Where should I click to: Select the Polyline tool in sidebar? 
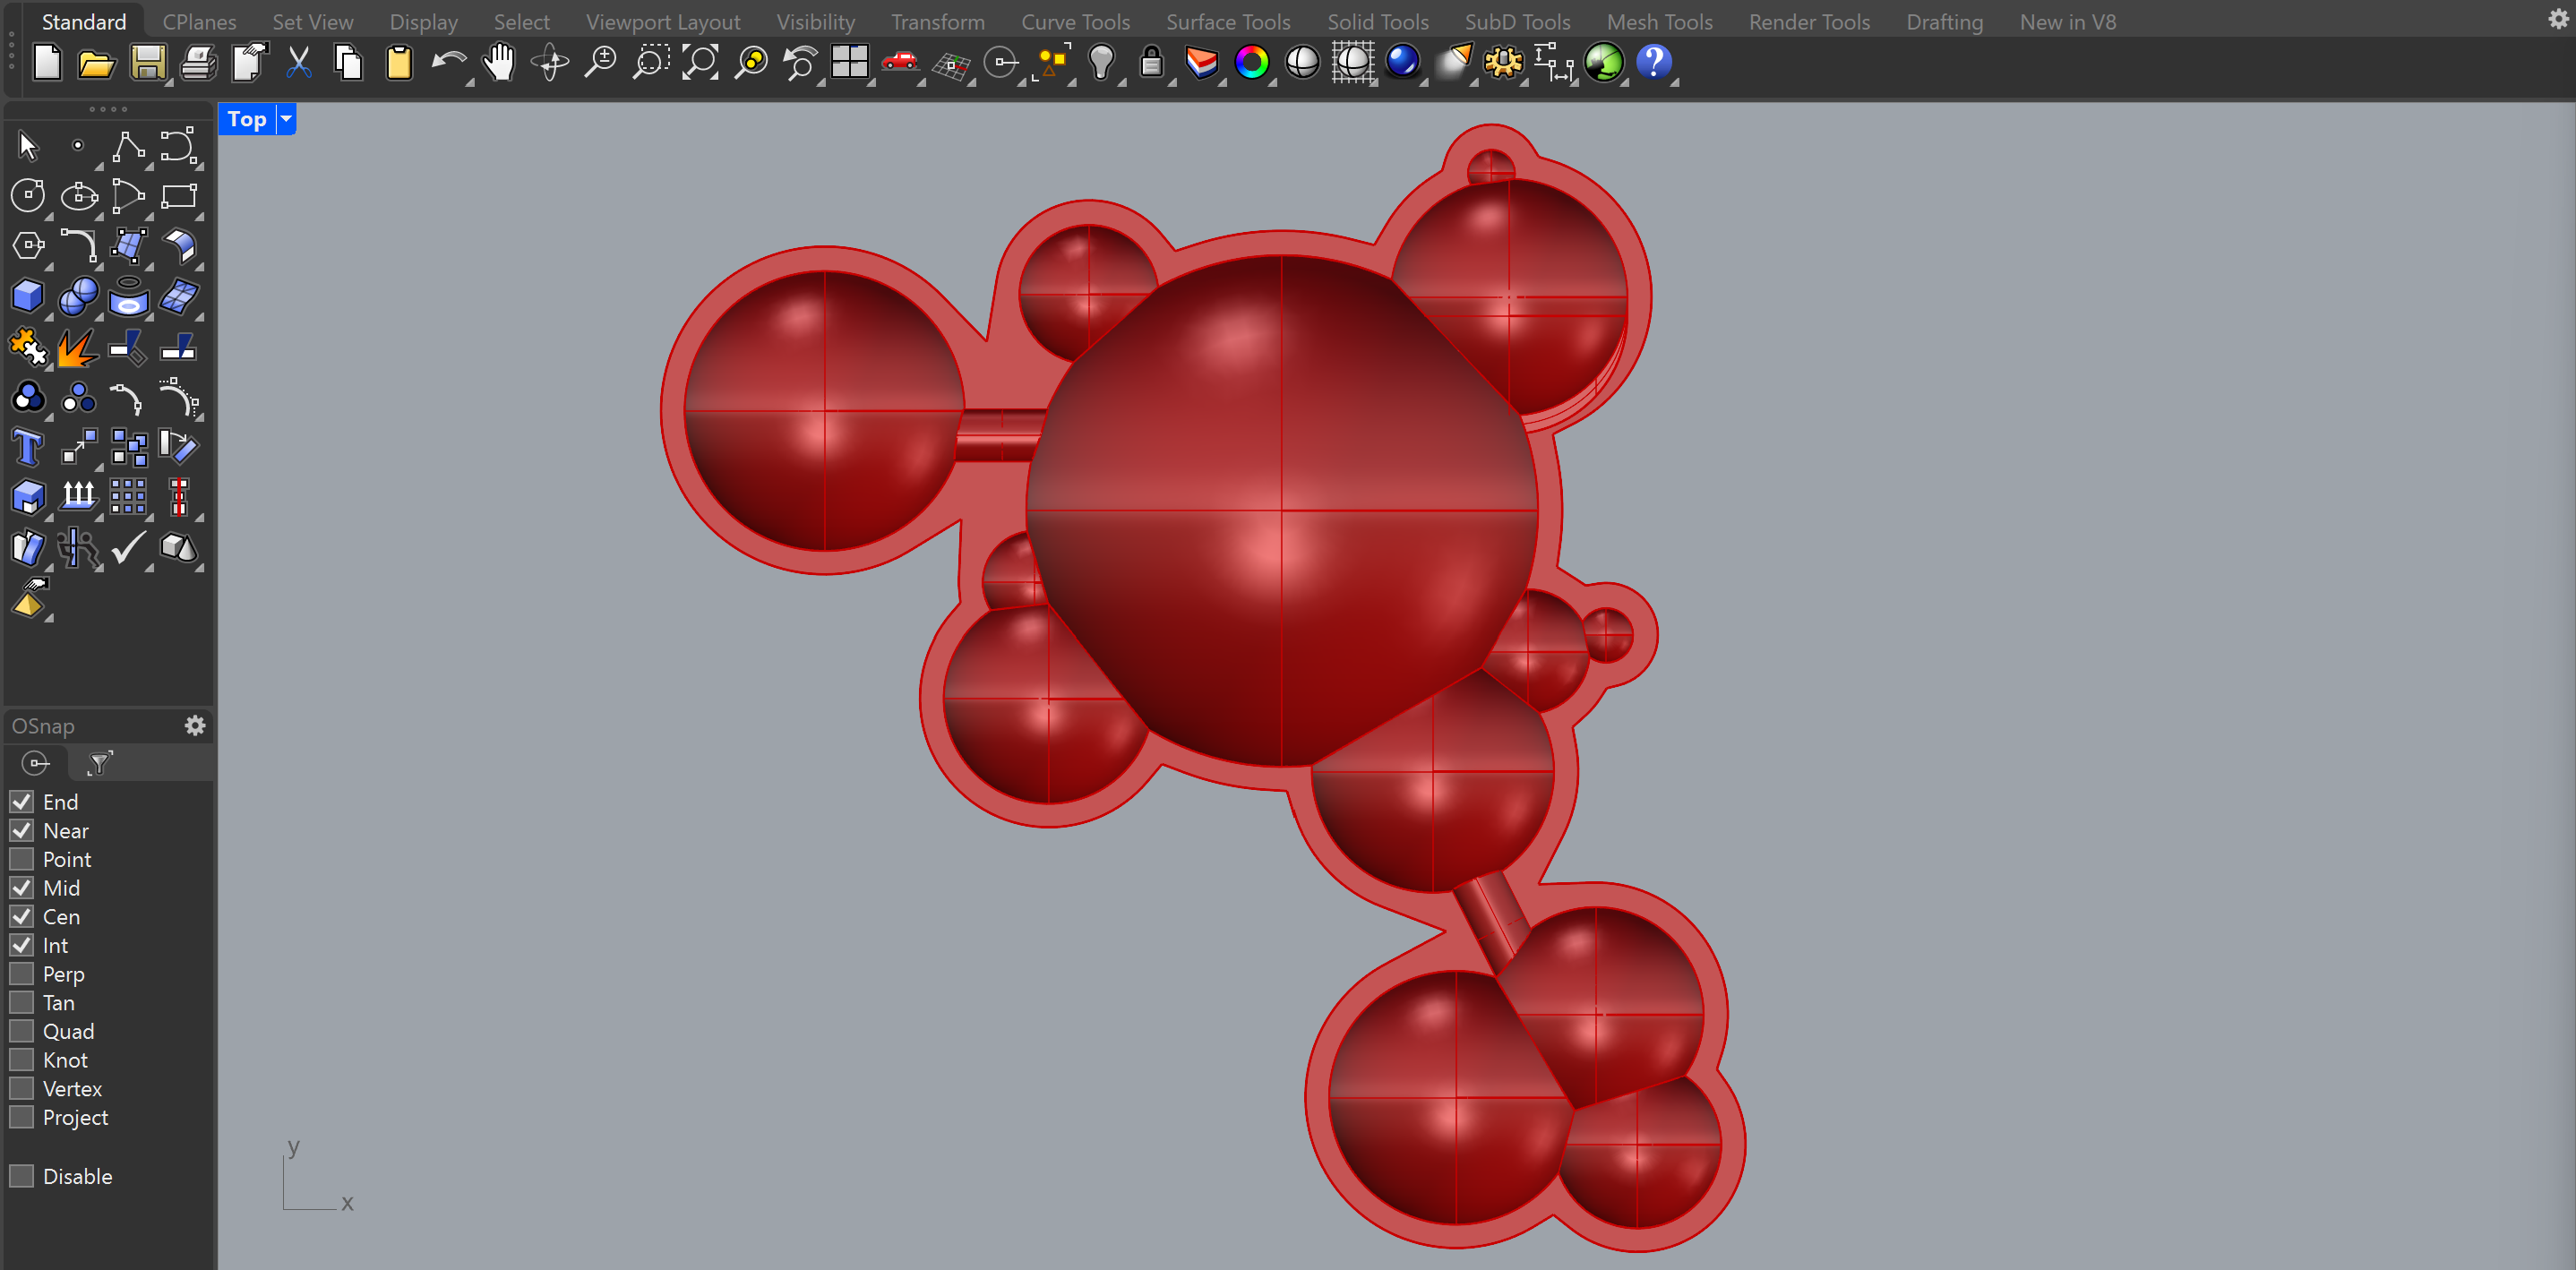pyautogui.click(x=128, y=147)
